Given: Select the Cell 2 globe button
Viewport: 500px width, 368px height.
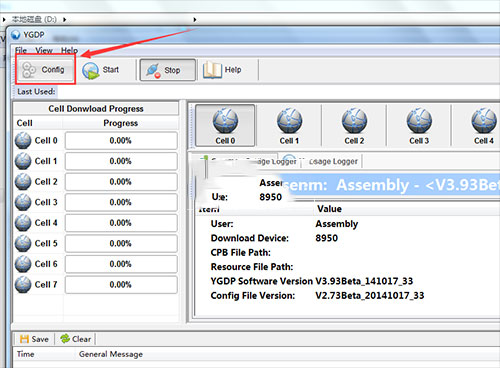Looking at the screenshot, I should 354,125.
